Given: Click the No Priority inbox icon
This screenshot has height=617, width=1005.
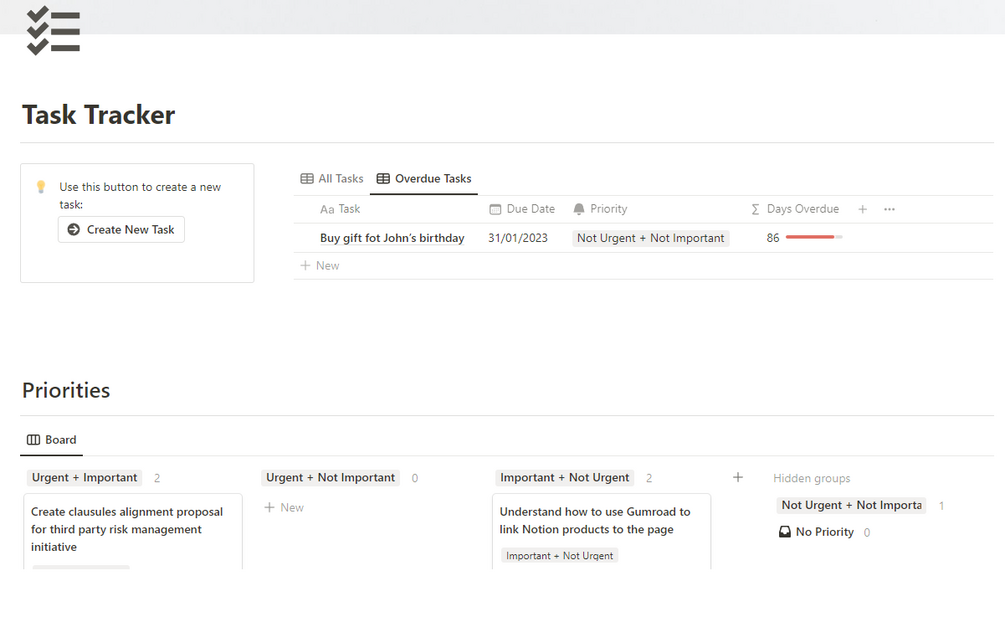Looking at the screenshot, I should tap(785, 532).
